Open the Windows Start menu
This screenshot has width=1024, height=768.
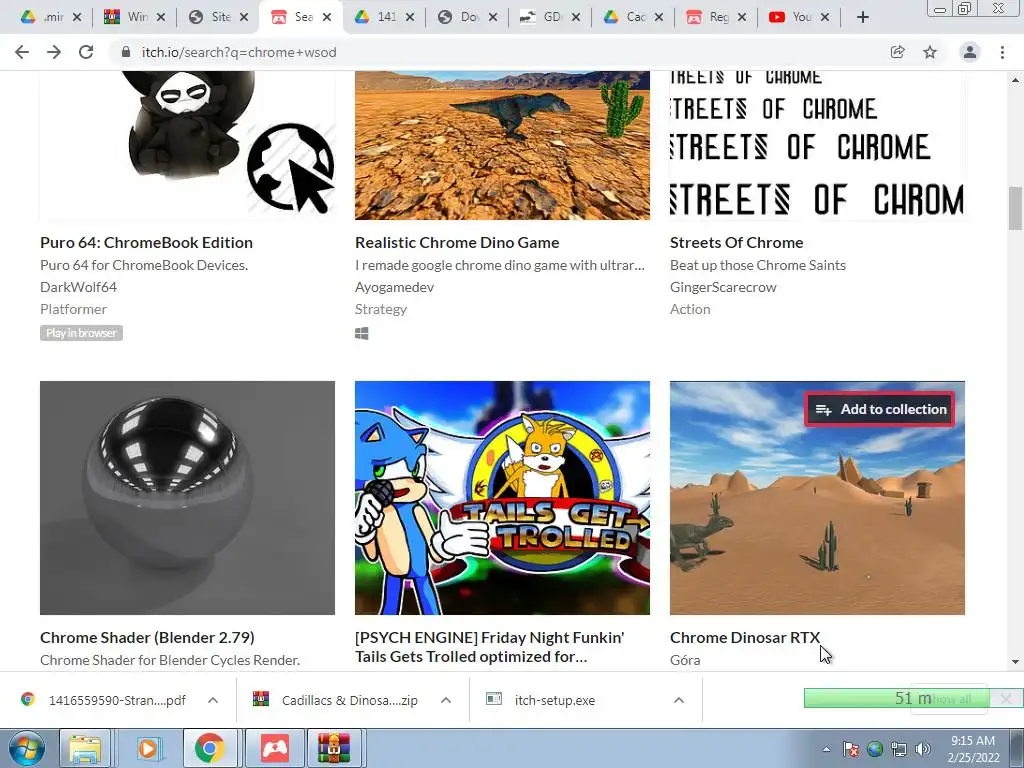26,748
